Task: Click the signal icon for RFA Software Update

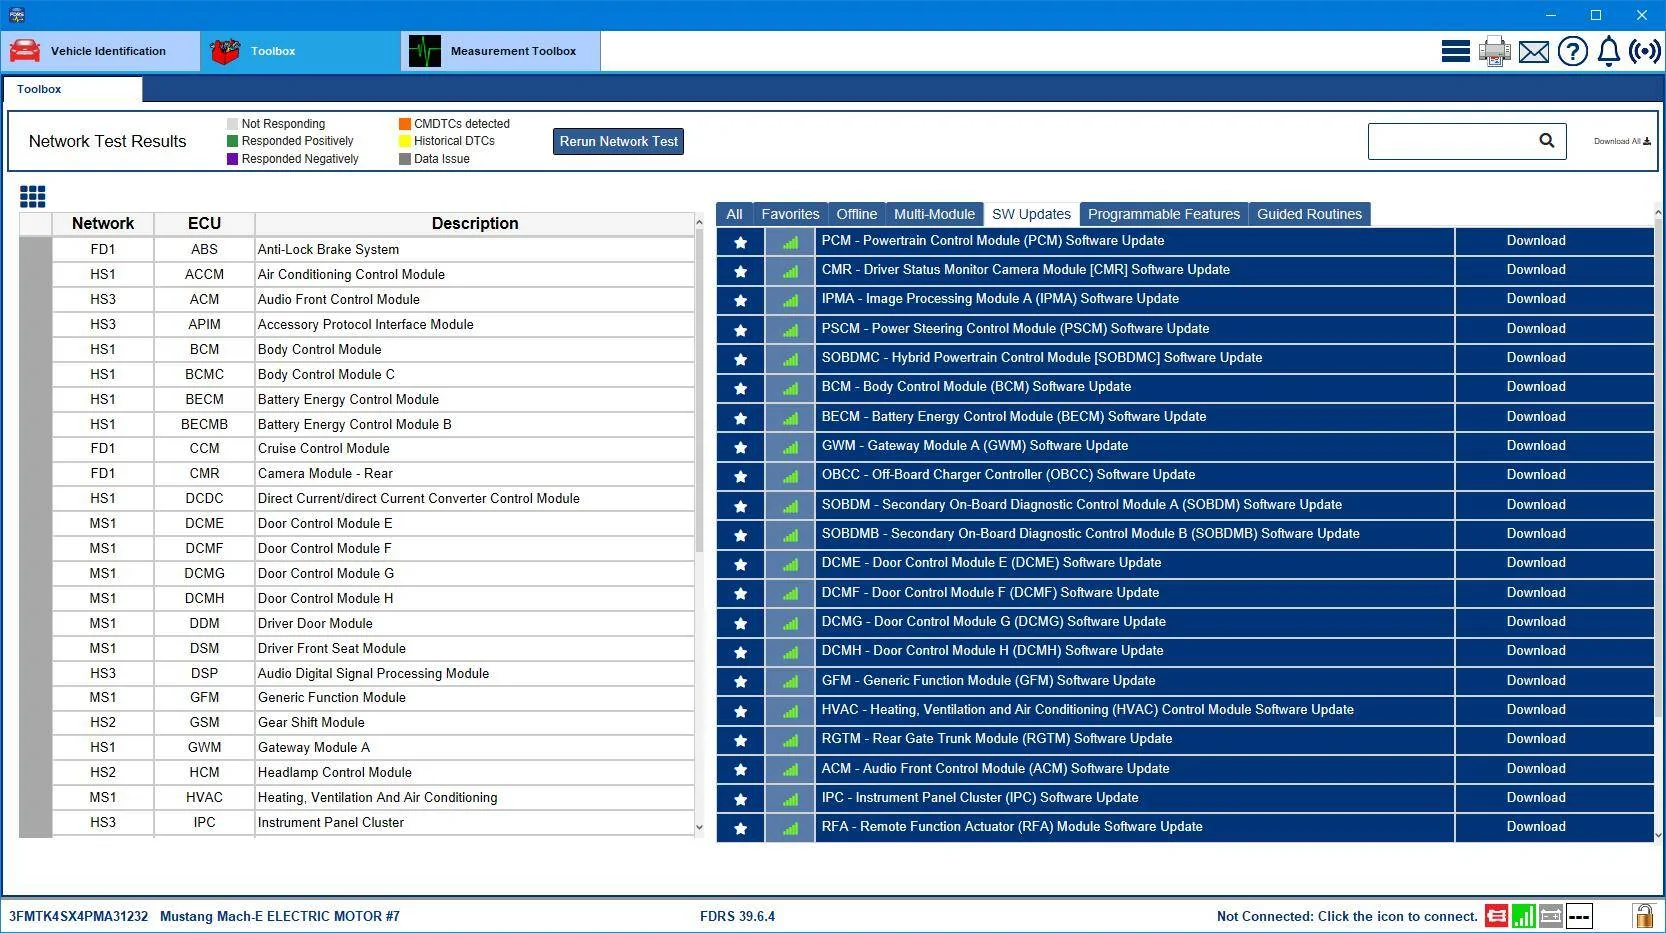Action: click(790, 828)
